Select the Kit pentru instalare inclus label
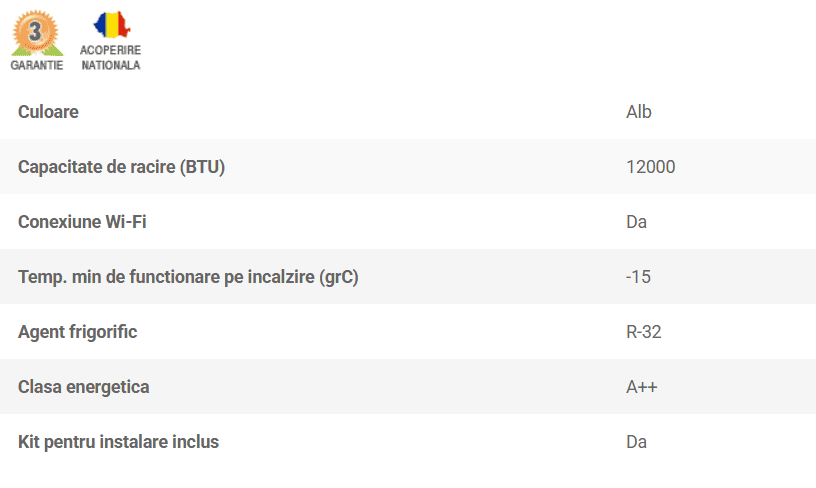 click(118, 442)
